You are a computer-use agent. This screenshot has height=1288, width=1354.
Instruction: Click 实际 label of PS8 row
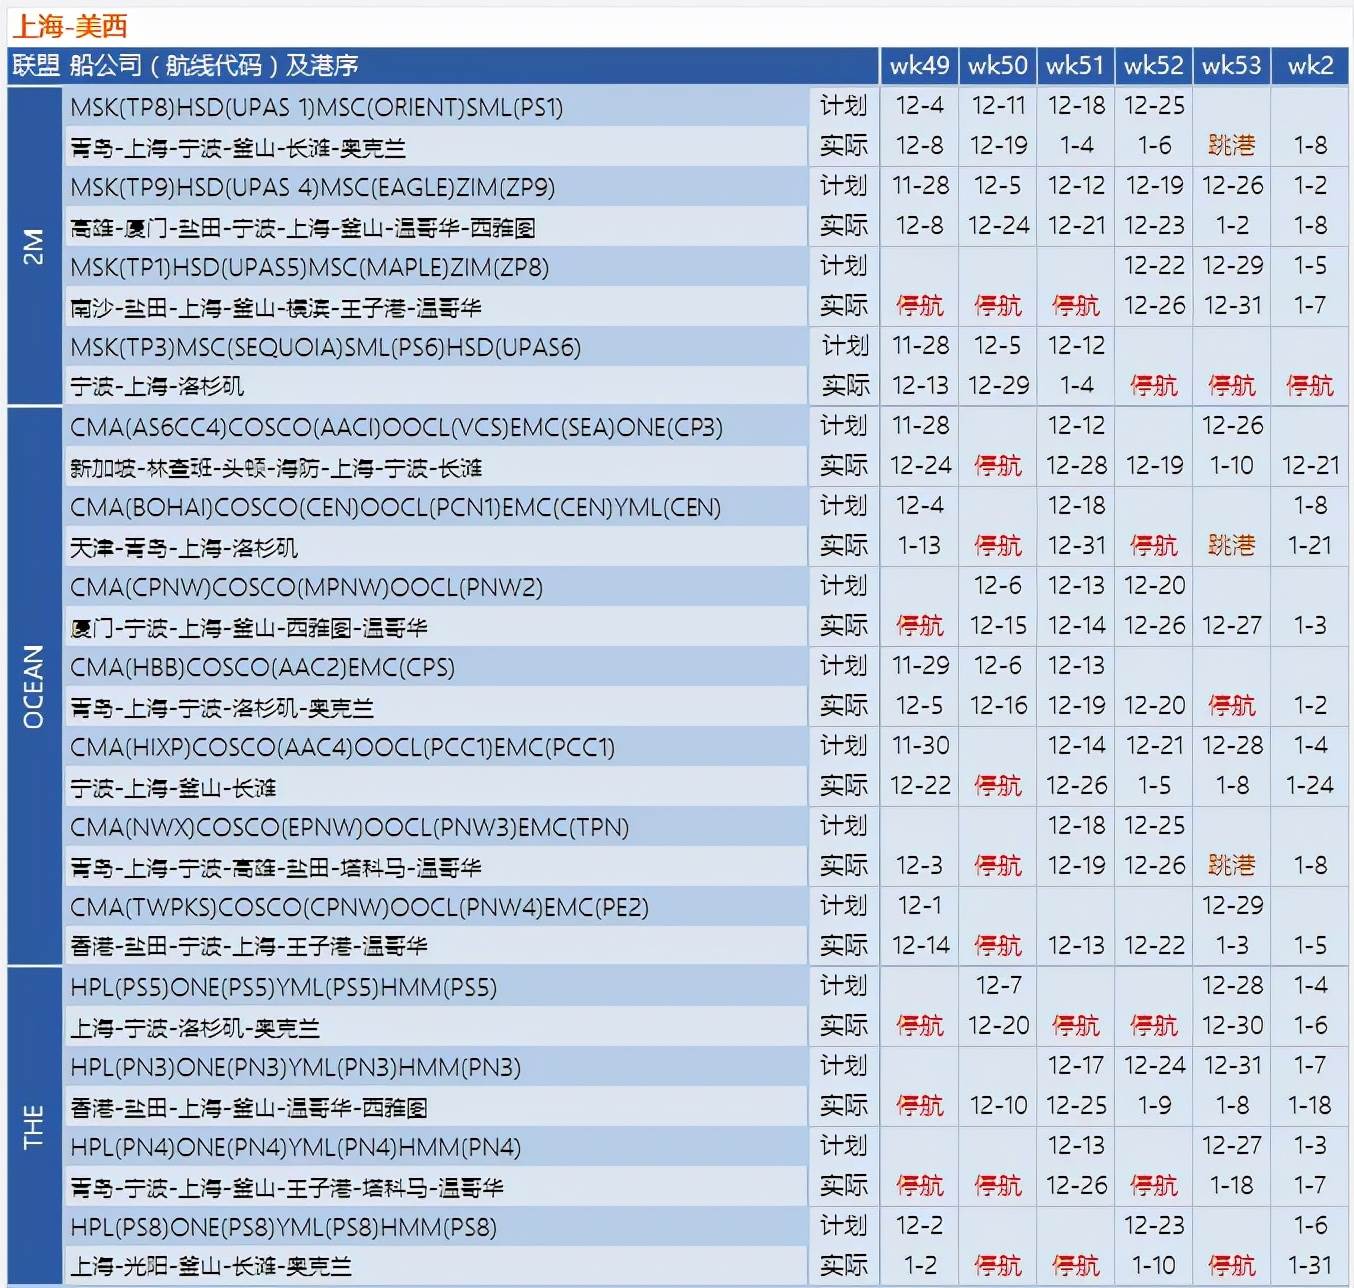844,1266
